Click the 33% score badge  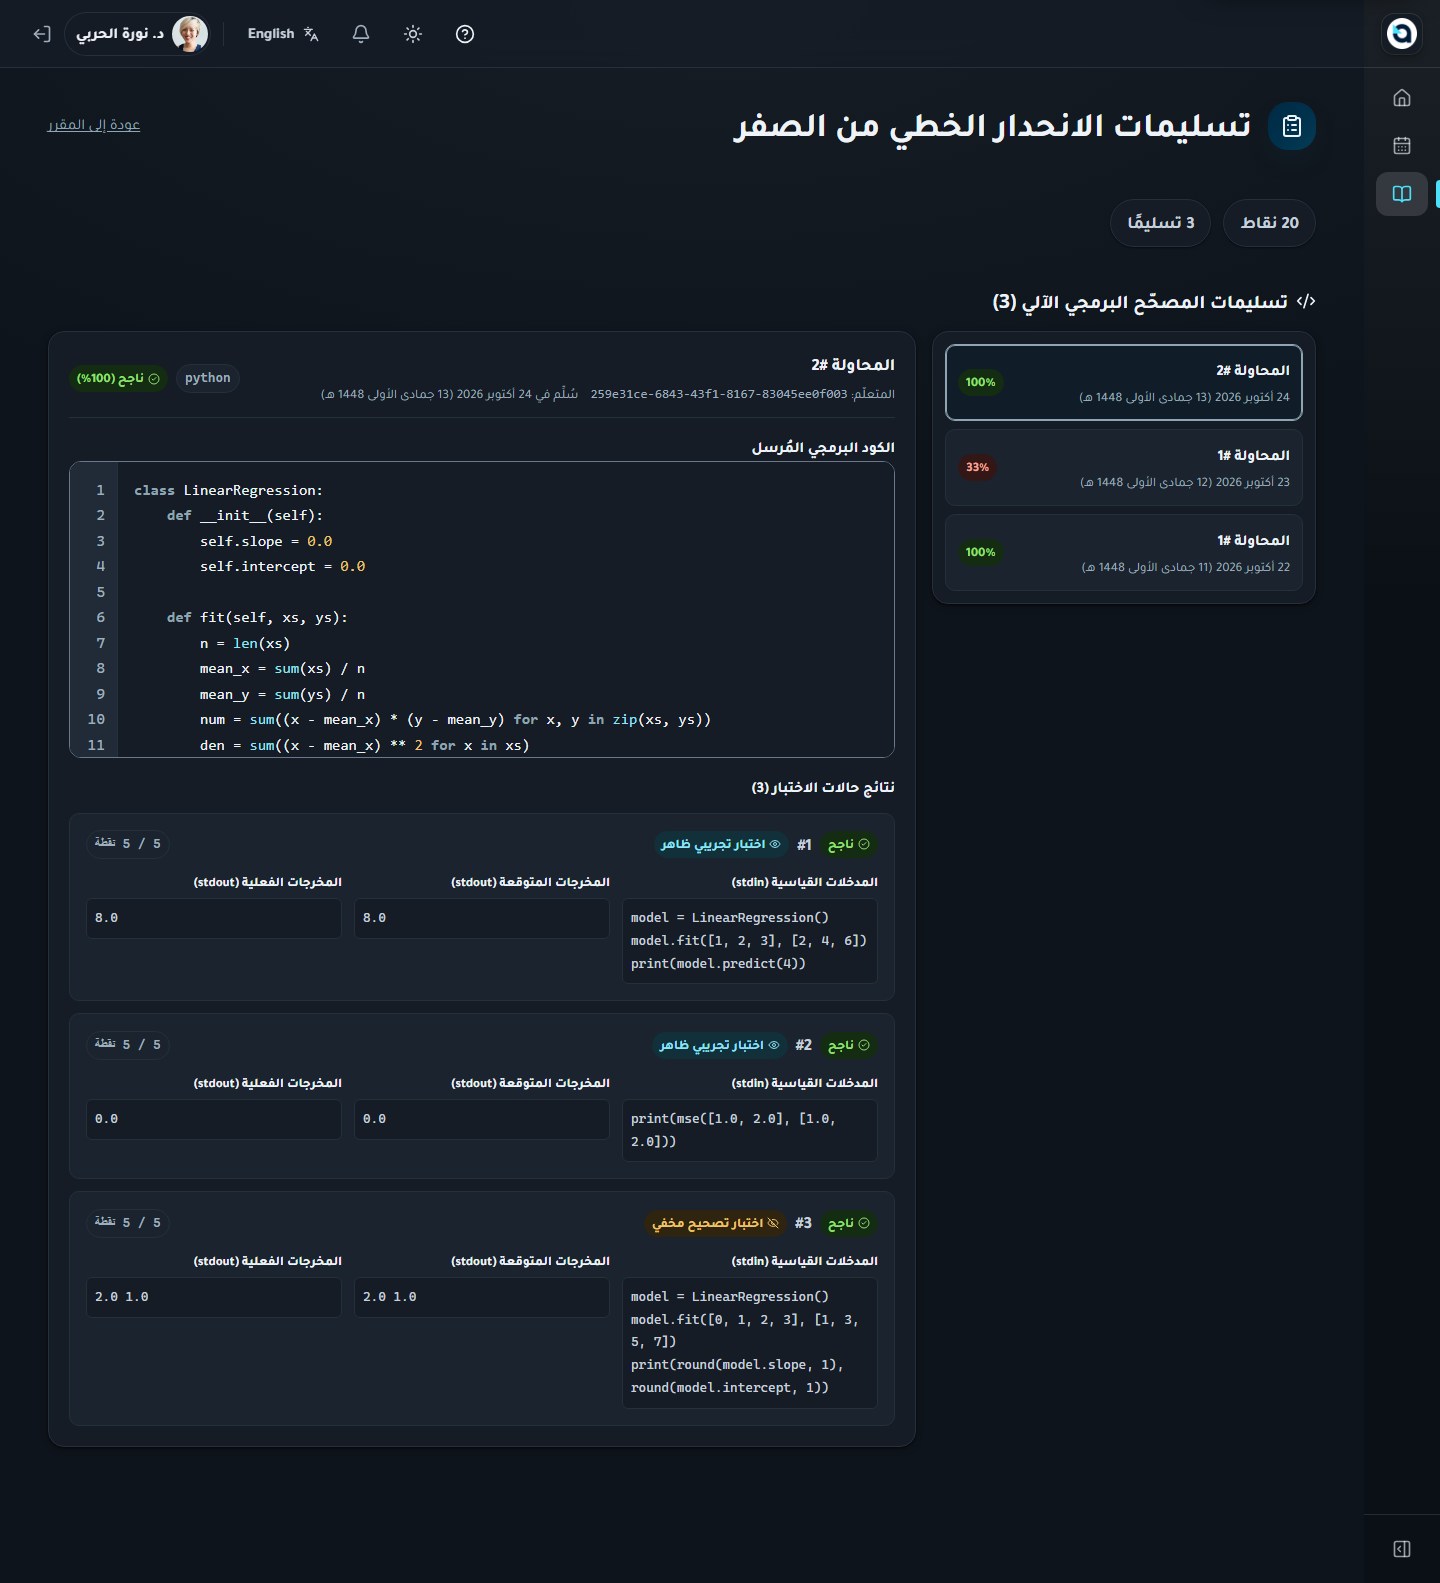click(978, 467)
